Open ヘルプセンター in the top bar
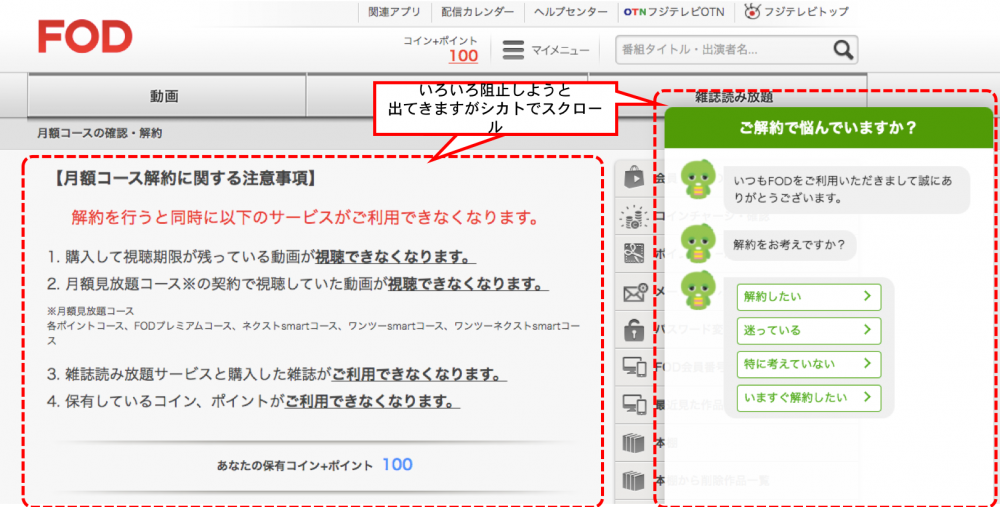The image size is (1000, 507). click(571, 11)
